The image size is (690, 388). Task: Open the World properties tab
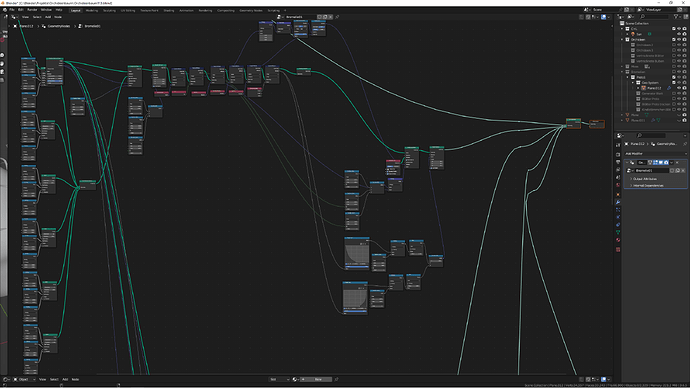point(618,185)
